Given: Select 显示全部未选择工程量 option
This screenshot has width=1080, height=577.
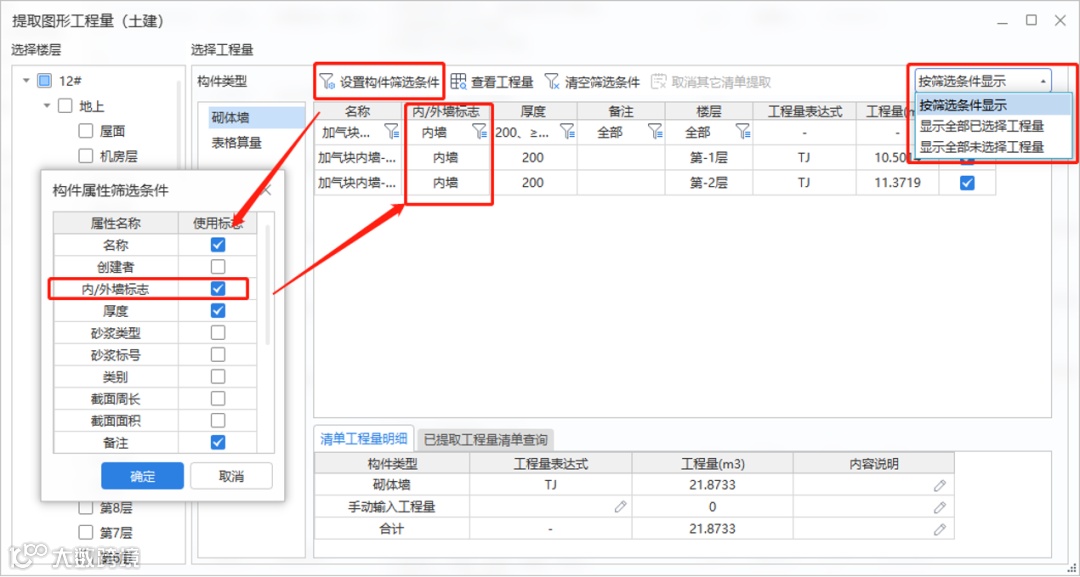Looking at the screenshot, I should pyautogui.click(x=993, y=147).
